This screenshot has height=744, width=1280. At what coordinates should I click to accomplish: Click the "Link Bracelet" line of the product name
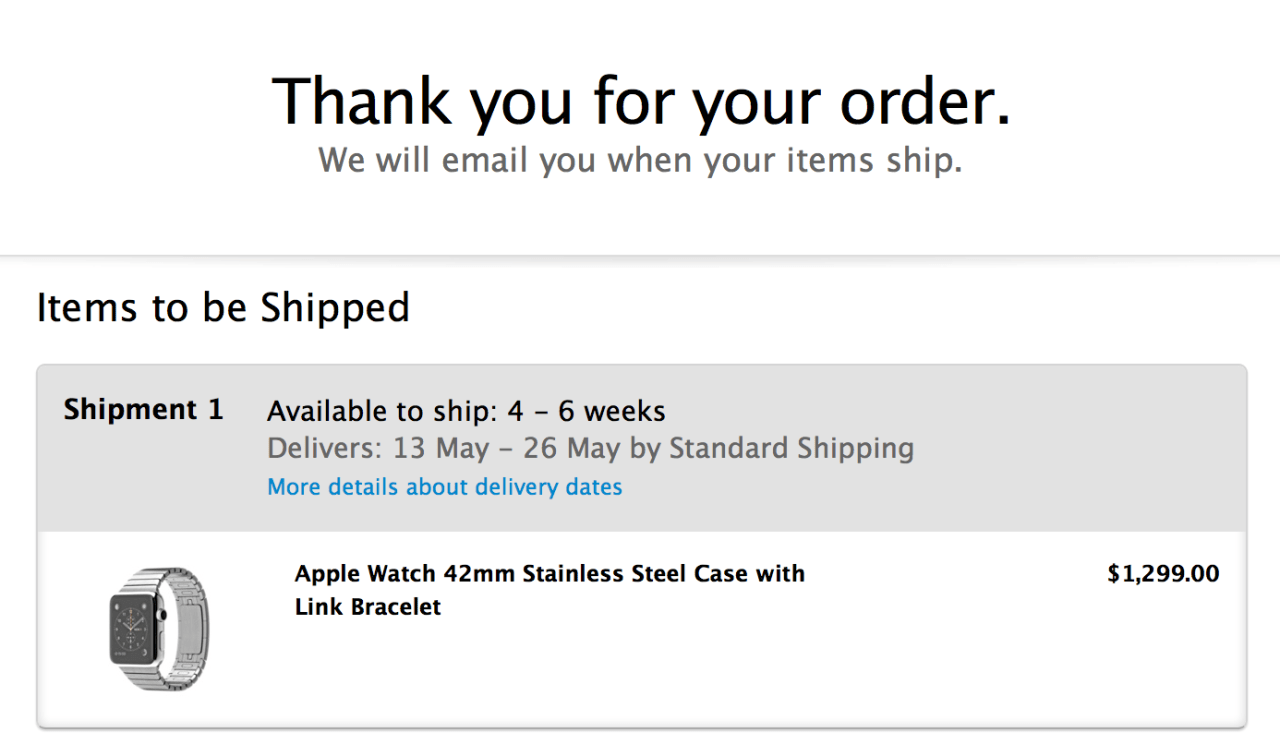click(x=367, y=607)
